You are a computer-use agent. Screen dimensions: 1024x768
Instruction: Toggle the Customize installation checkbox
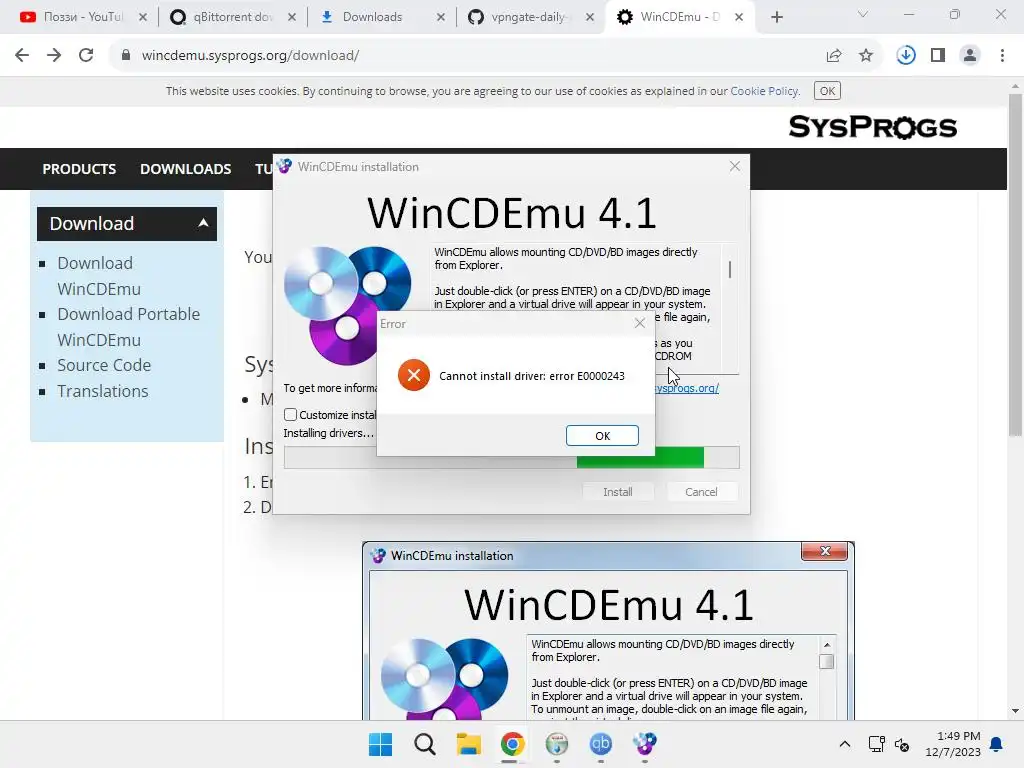291,415
